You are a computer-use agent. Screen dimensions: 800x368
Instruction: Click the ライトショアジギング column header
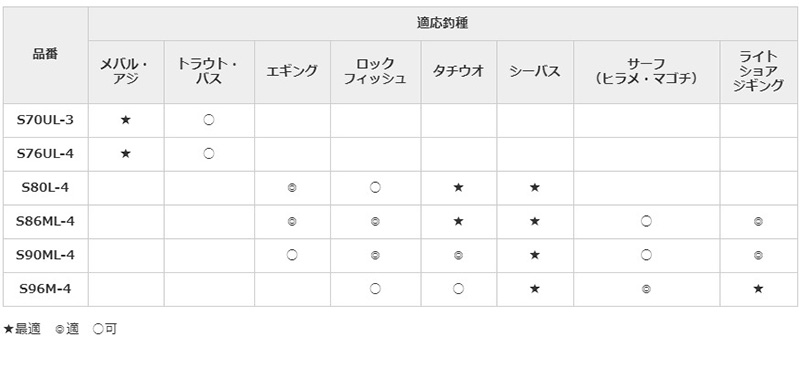click(758, 71)
